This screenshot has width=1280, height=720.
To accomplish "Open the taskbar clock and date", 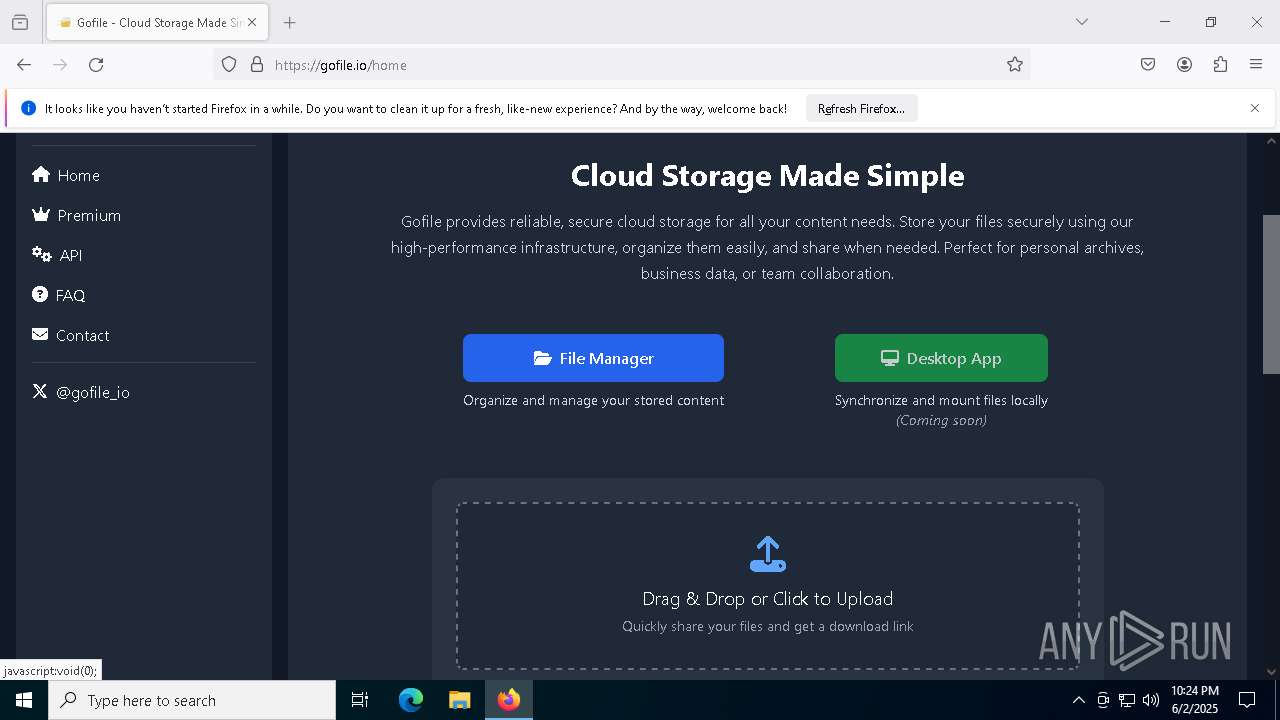I will tap(1195, 700).
